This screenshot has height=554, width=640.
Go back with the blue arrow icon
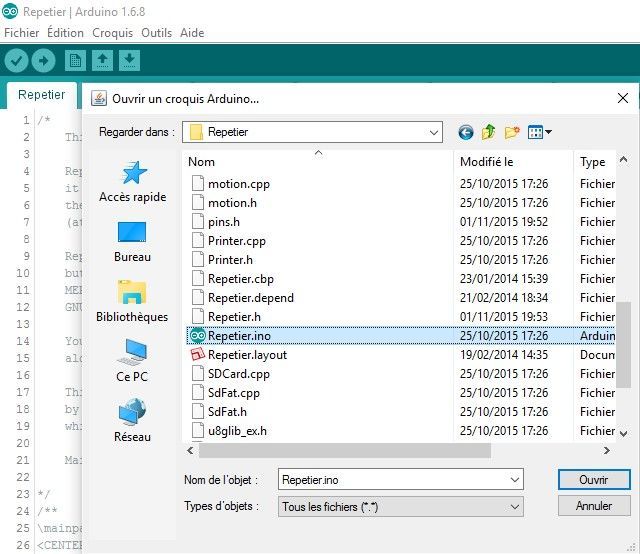(x=466, y=132)
